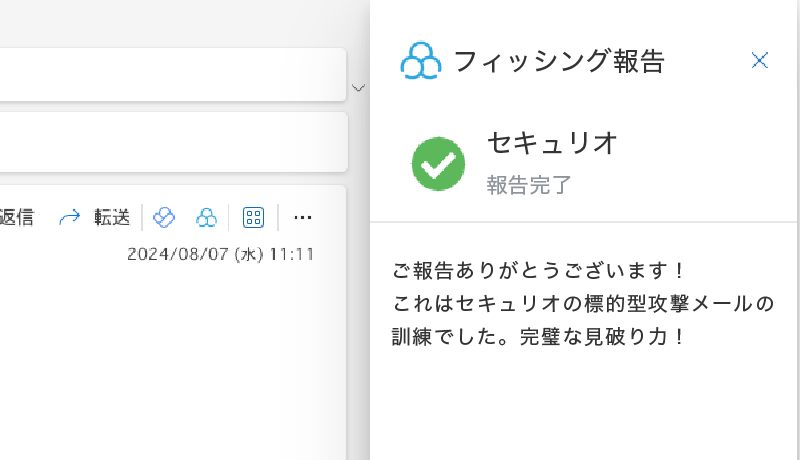Click the message timestamp 2024/08/07 (水) 11:11
This screenshot has height=460, width=800.
click(220, 254)
